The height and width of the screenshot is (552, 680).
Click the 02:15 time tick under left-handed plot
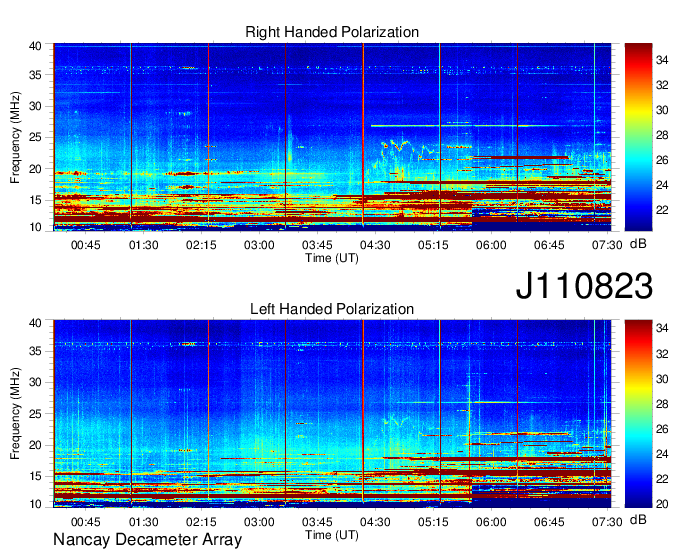click(x=201, y=522)
